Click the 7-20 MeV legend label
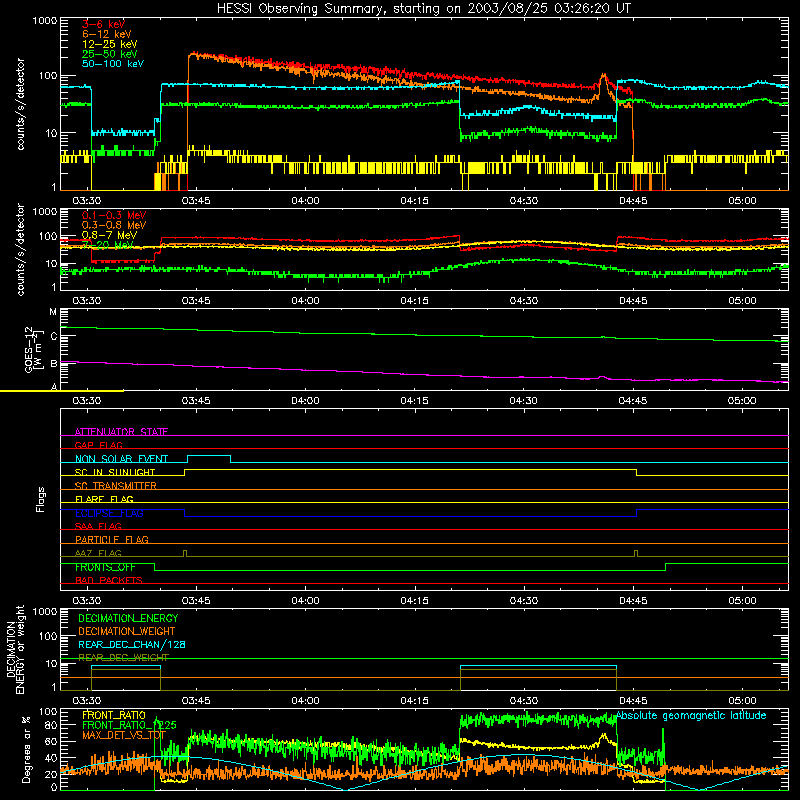The height and width of the screenshot is (800, 800). point(108,245)
